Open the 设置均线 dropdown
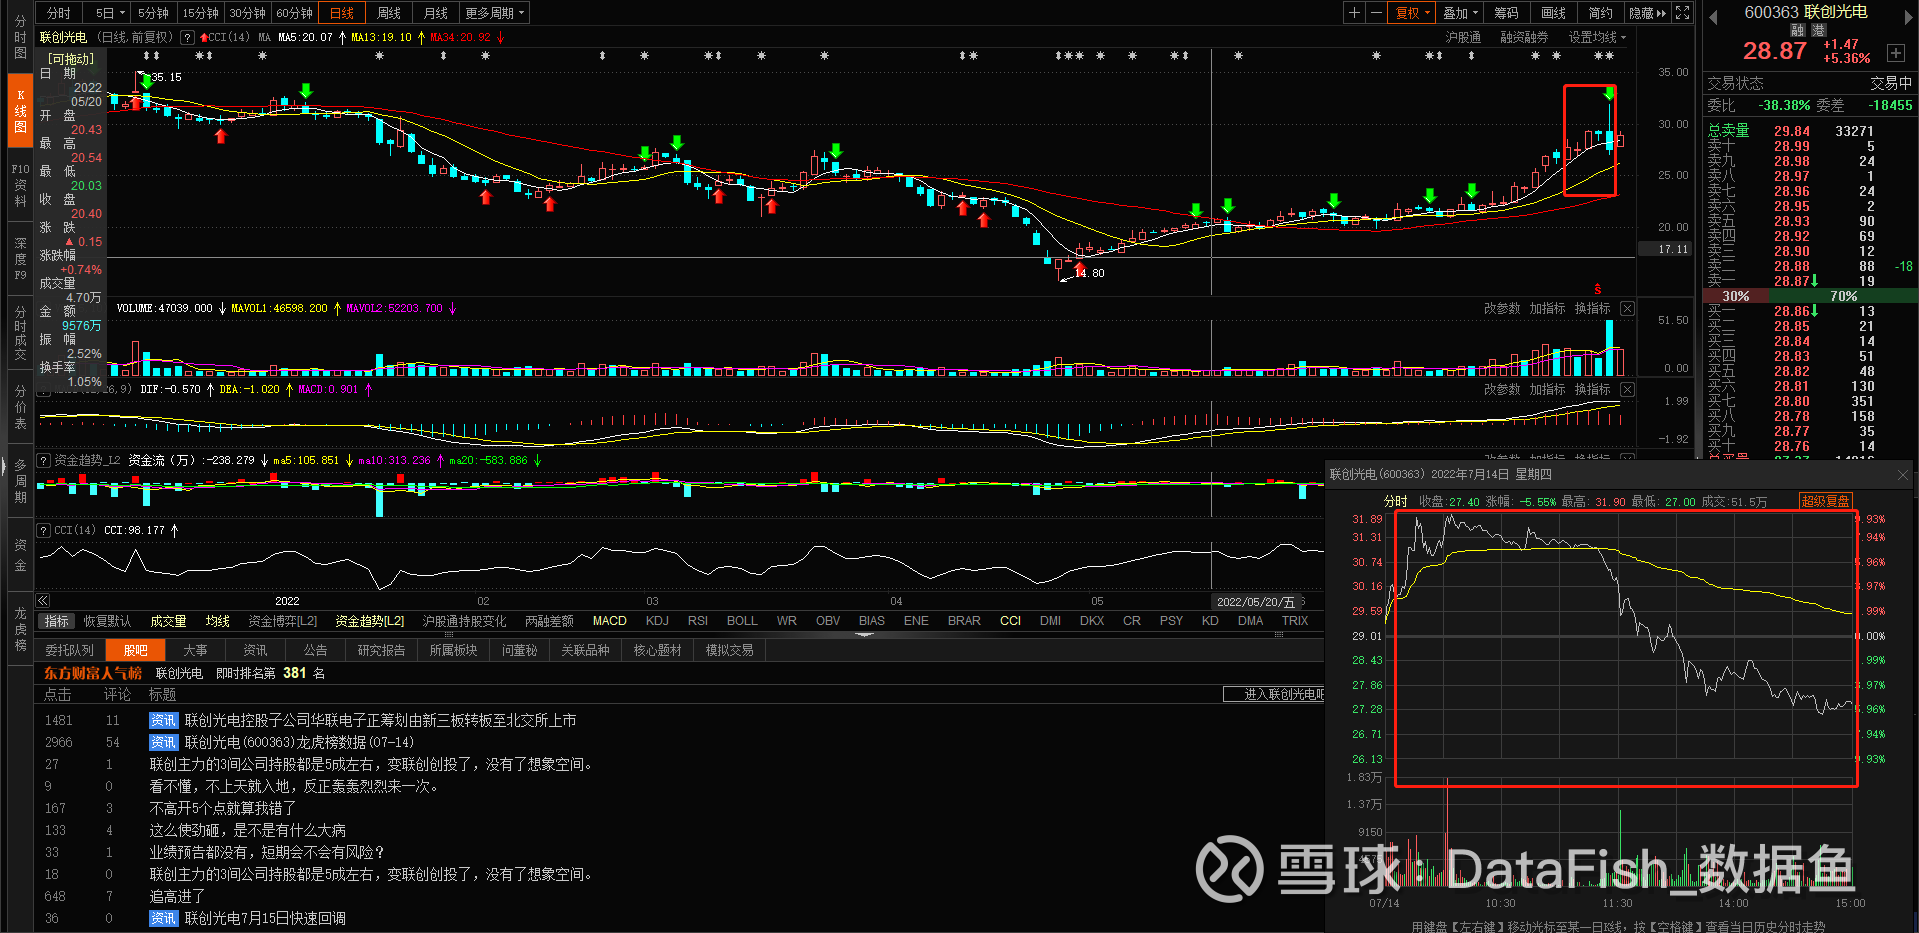This screenshot has height=933, width=1919. pos(1597,38)
